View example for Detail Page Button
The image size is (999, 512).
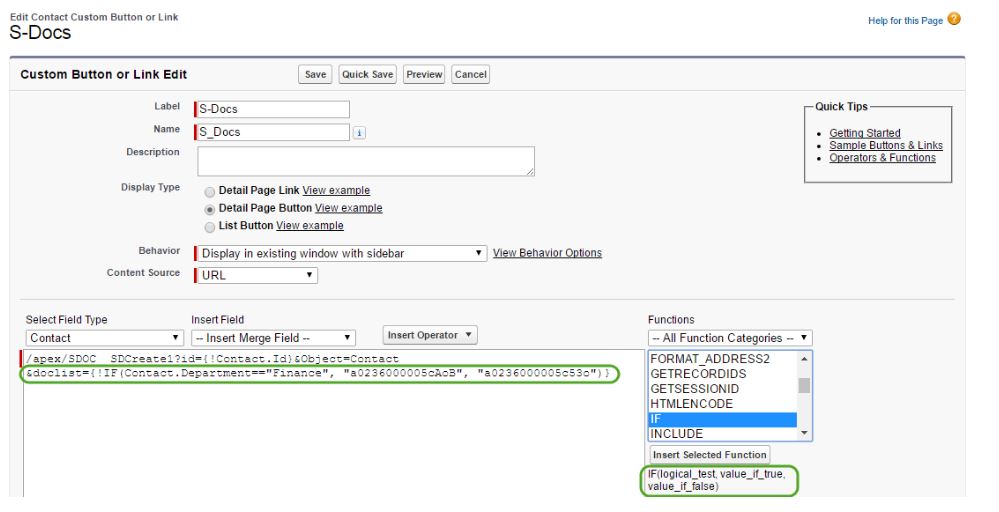coord(349,208)
